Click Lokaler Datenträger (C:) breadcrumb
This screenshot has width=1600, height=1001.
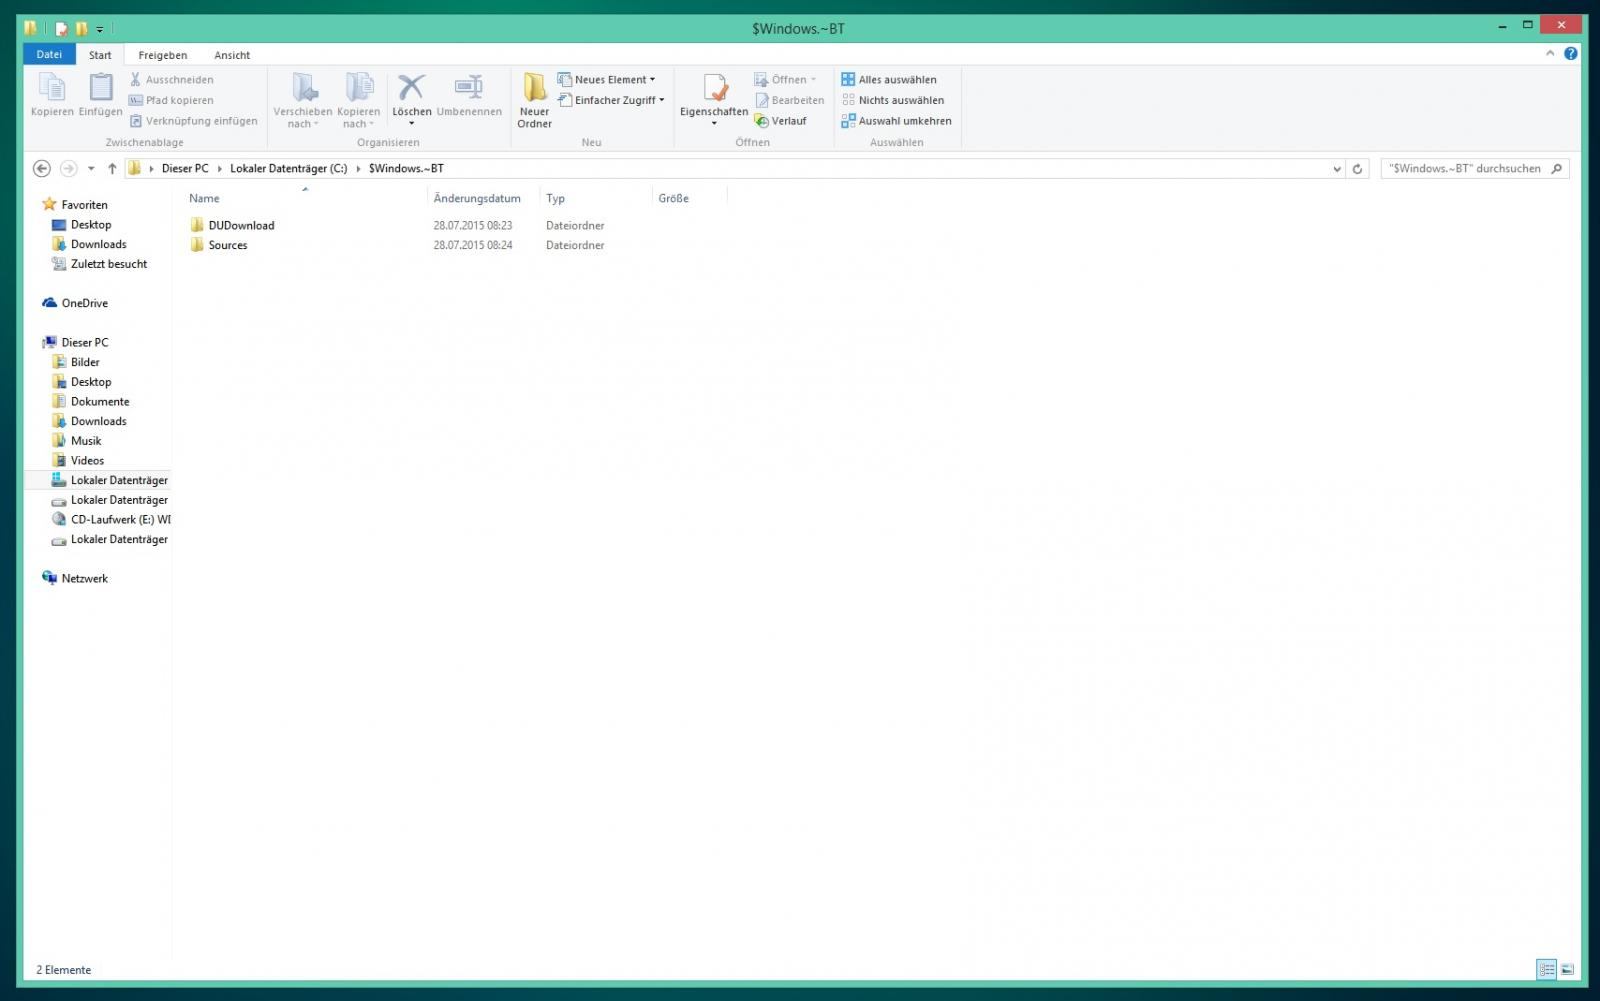[x=289, y=168]
